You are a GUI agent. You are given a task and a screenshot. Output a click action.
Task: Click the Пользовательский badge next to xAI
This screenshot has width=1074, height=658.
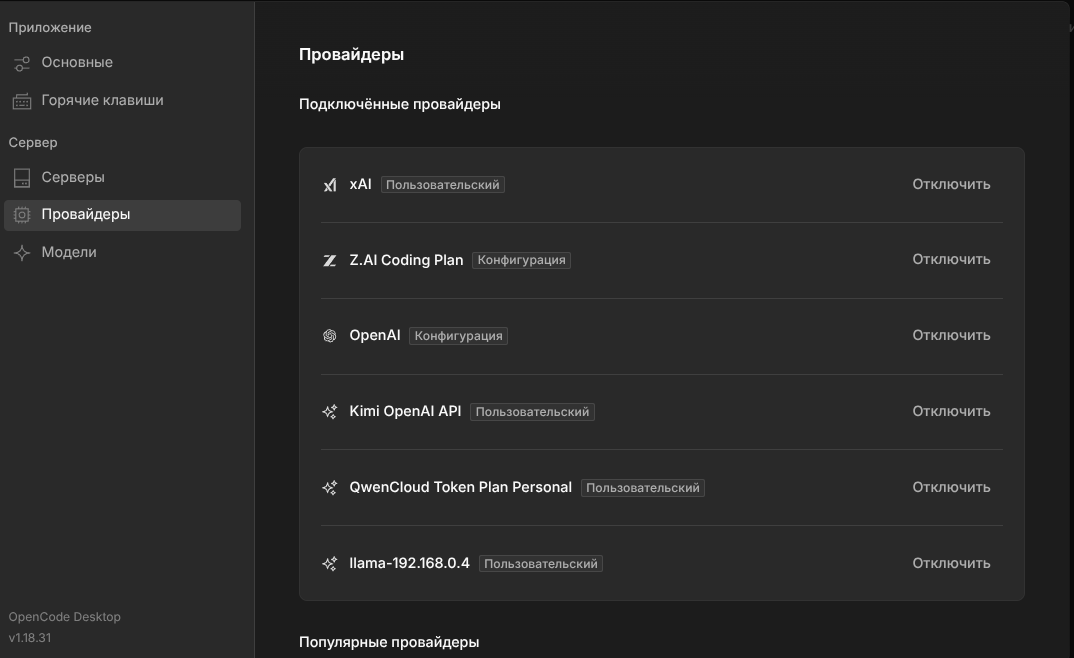[442, 185]
